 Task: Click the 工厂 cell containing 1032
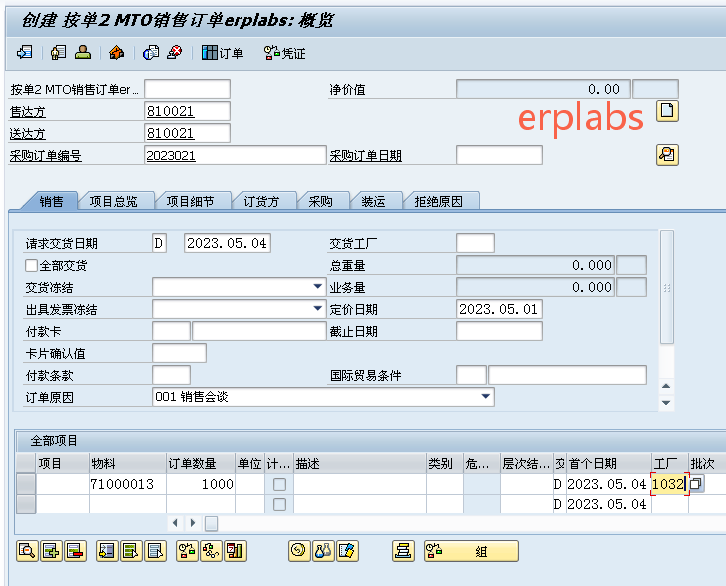pyautogui.click(x=670, y=484)
